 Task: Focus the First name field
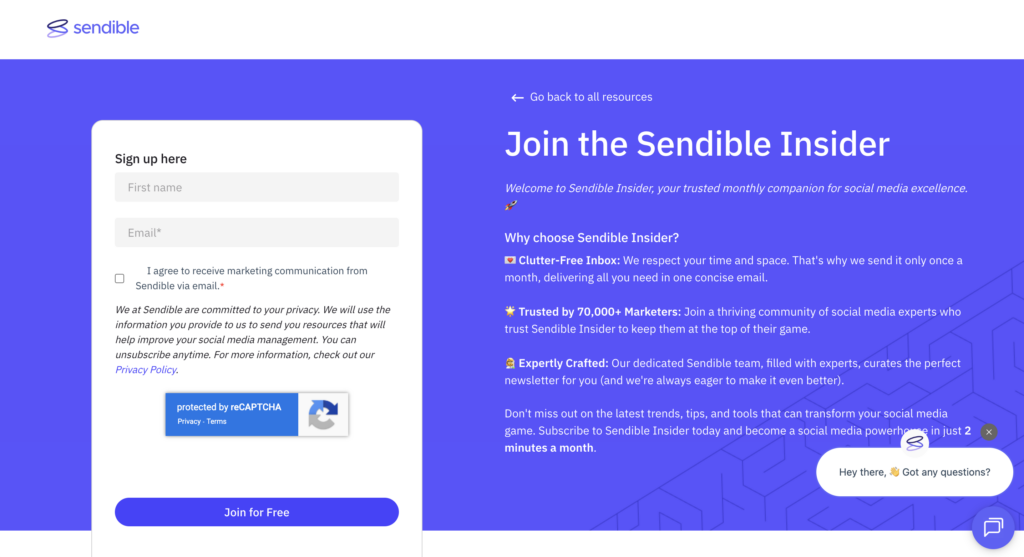tap(257, 187)
